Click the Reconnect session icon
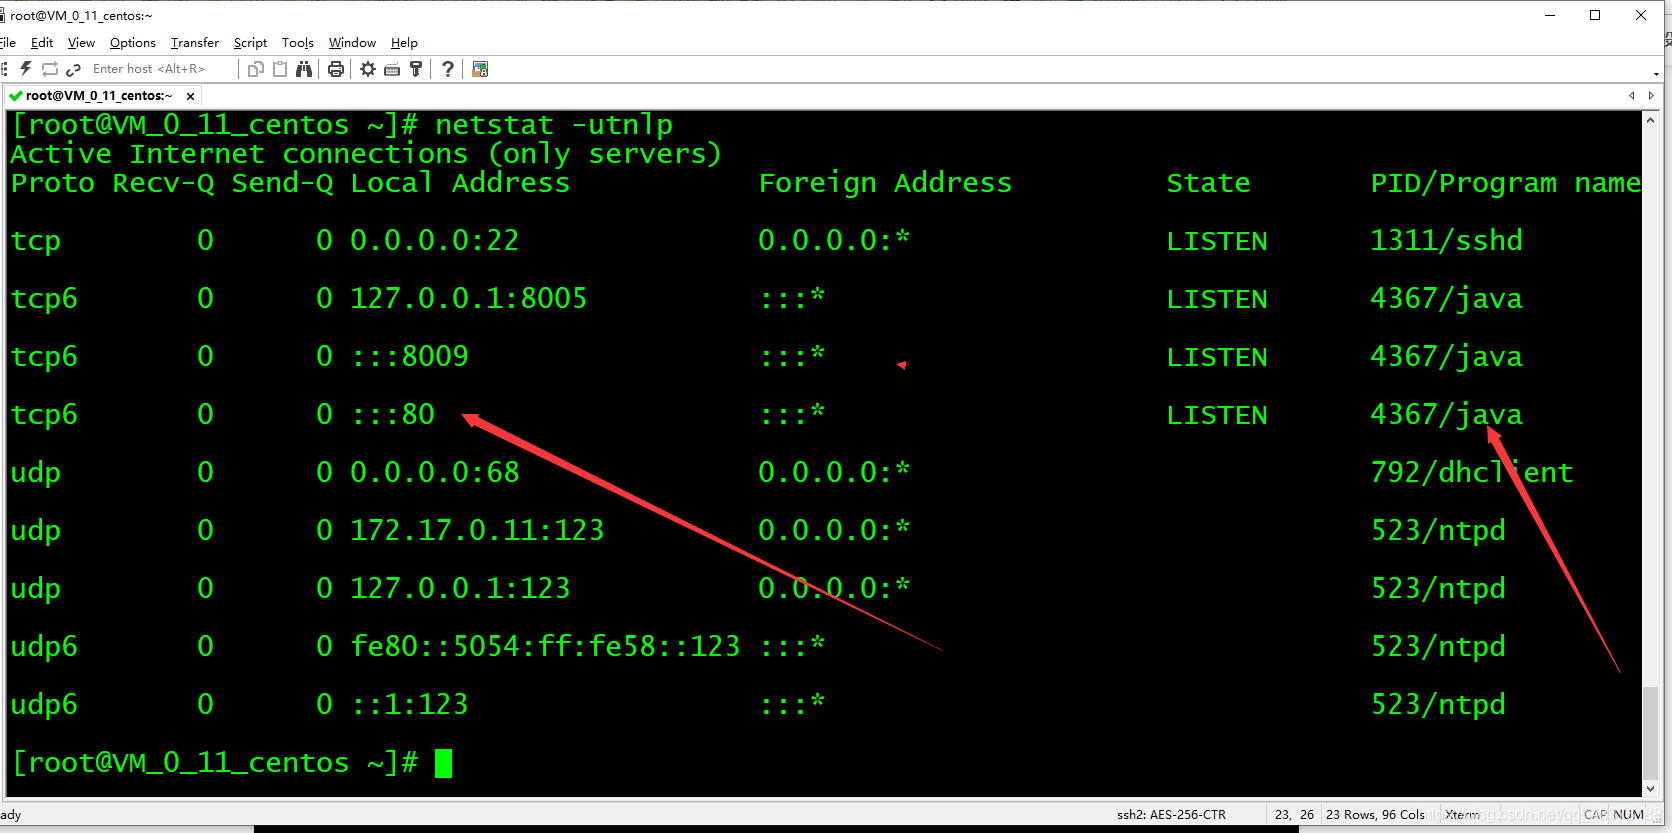Image resolution: width=1672 pixels, height=833 pixels. pyautogui.click(x=50, y=69)
